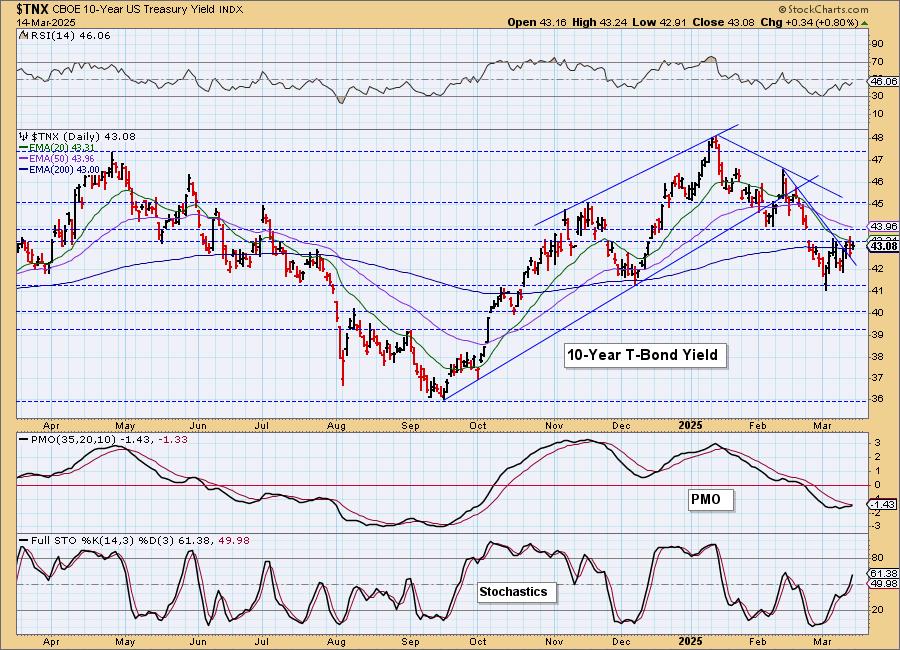
Task: Click the 'EMA(50) 43.96' legend entry
Action: 62,158
